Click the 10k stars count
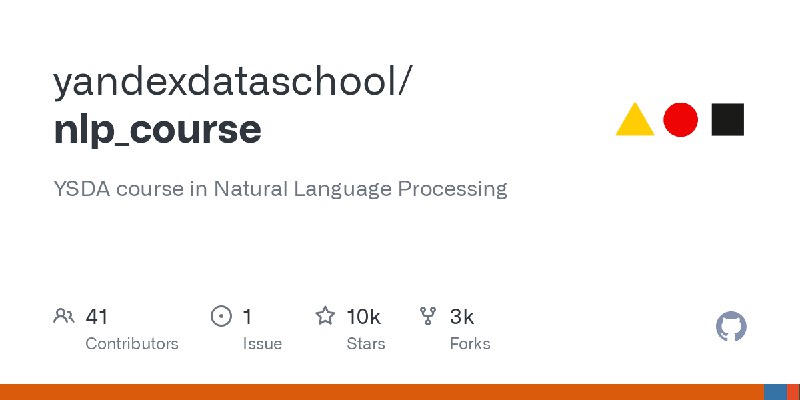The image size is (800, 400). point(363,317)
